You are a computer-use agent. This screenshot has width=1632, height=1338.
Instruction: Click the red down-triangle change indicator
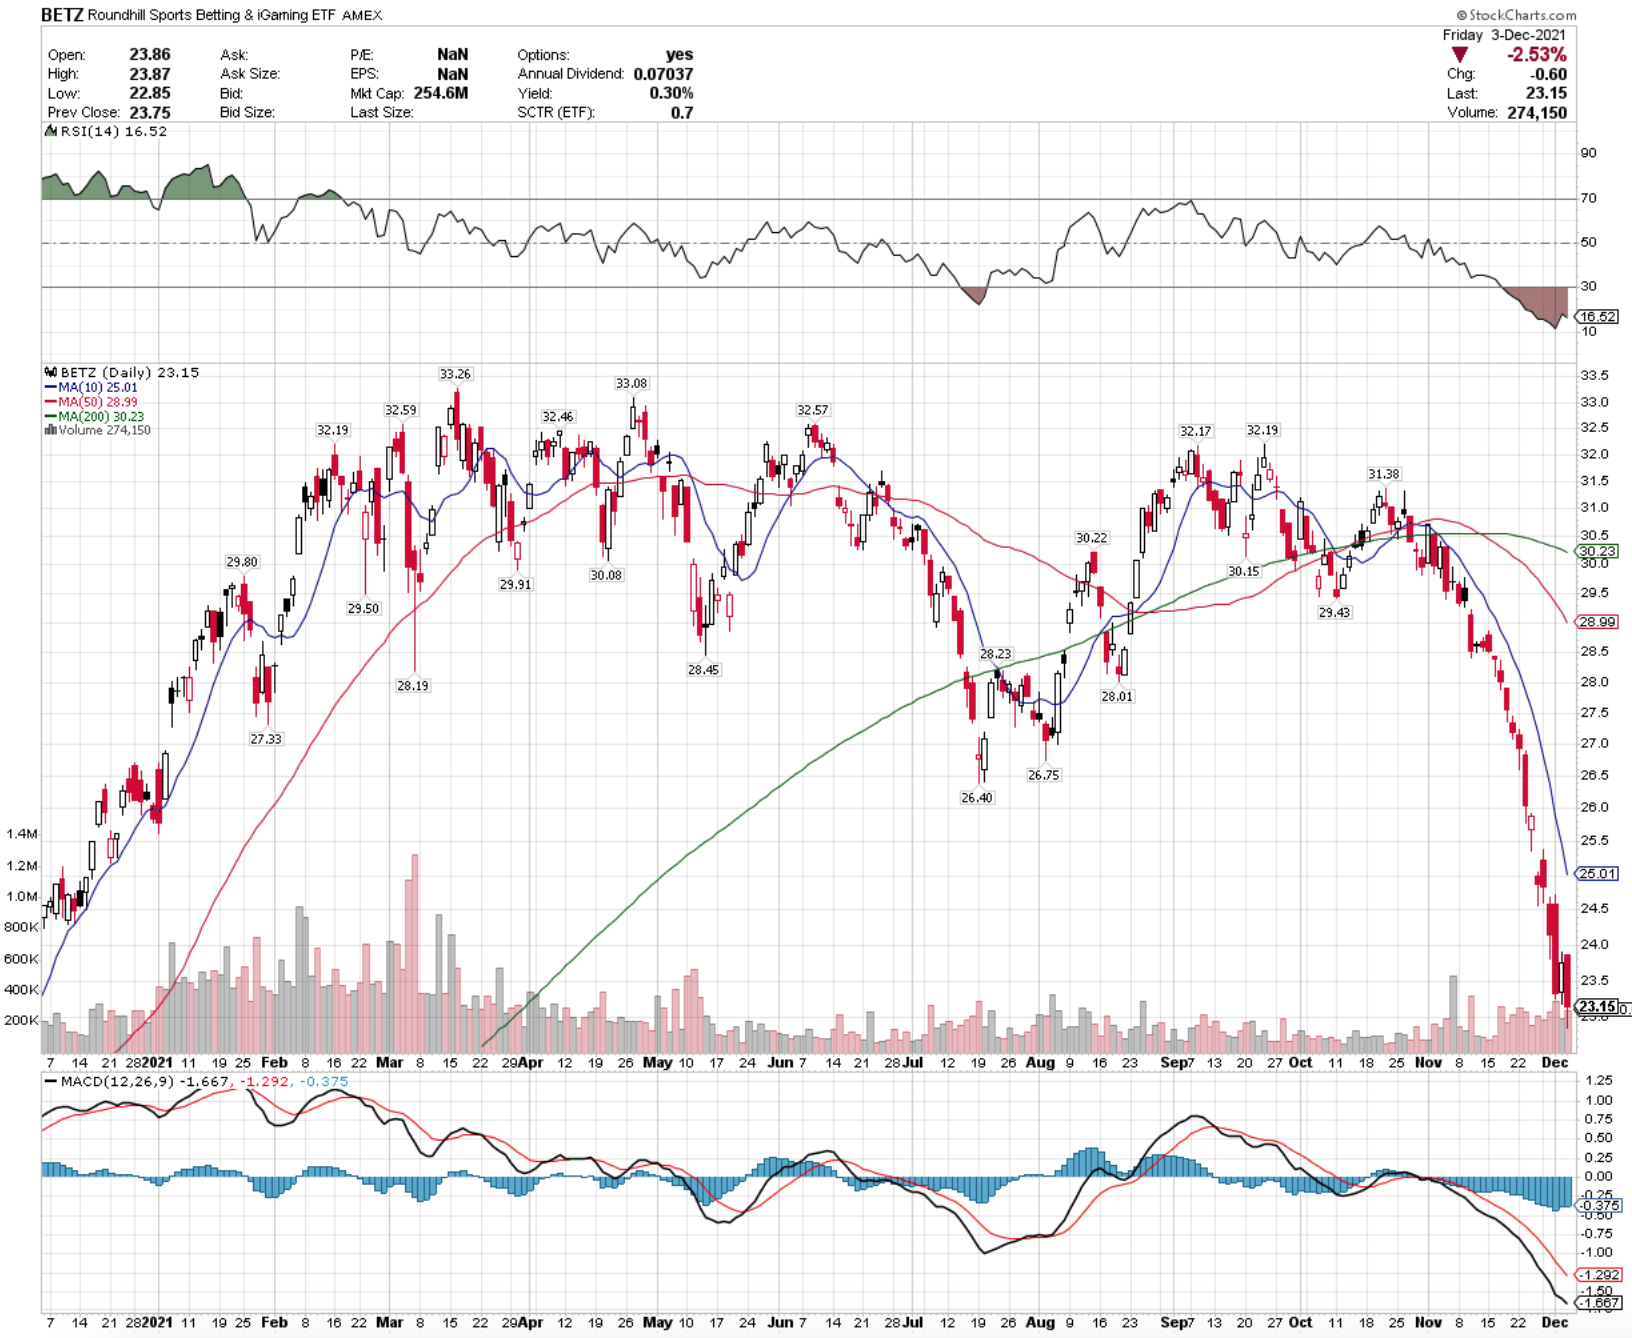[1460, 55]
